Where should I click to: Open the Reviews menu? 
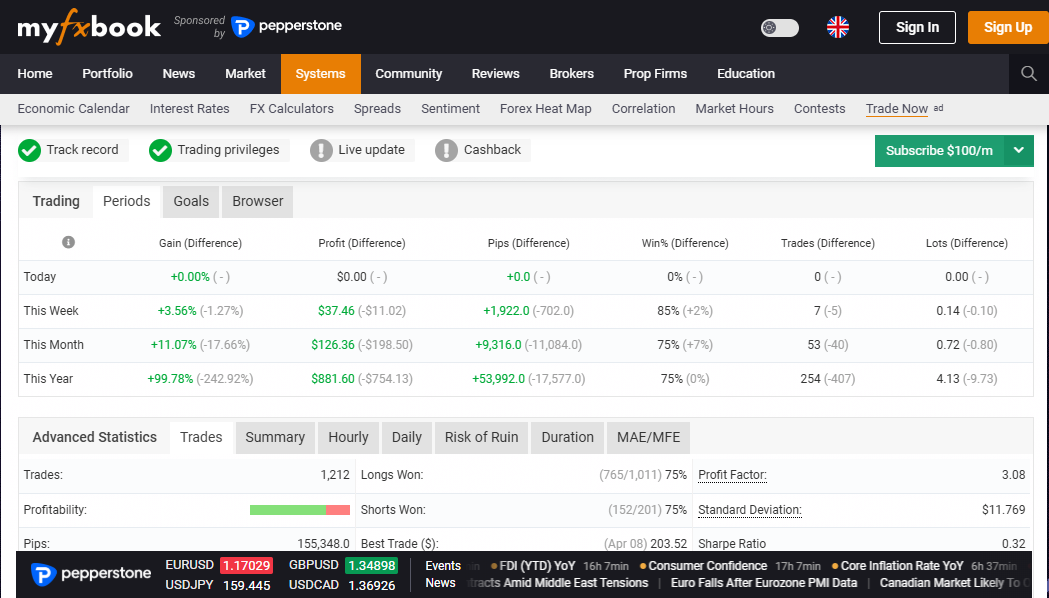(495, 74)
